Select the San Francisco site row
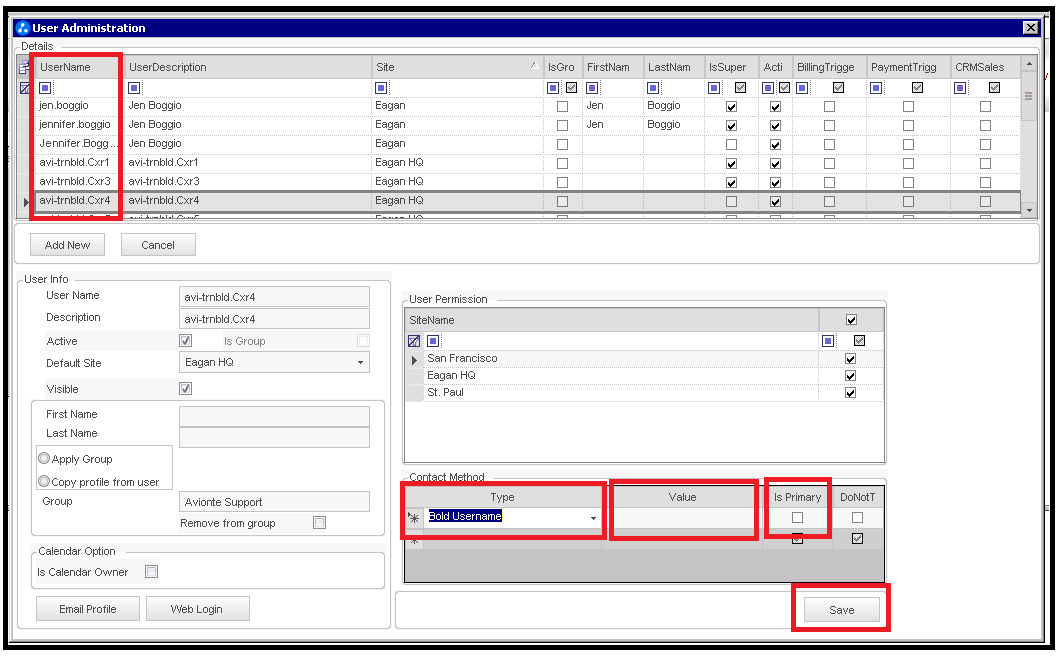This screenshot has height=658, width=1064. coord(645,359)
